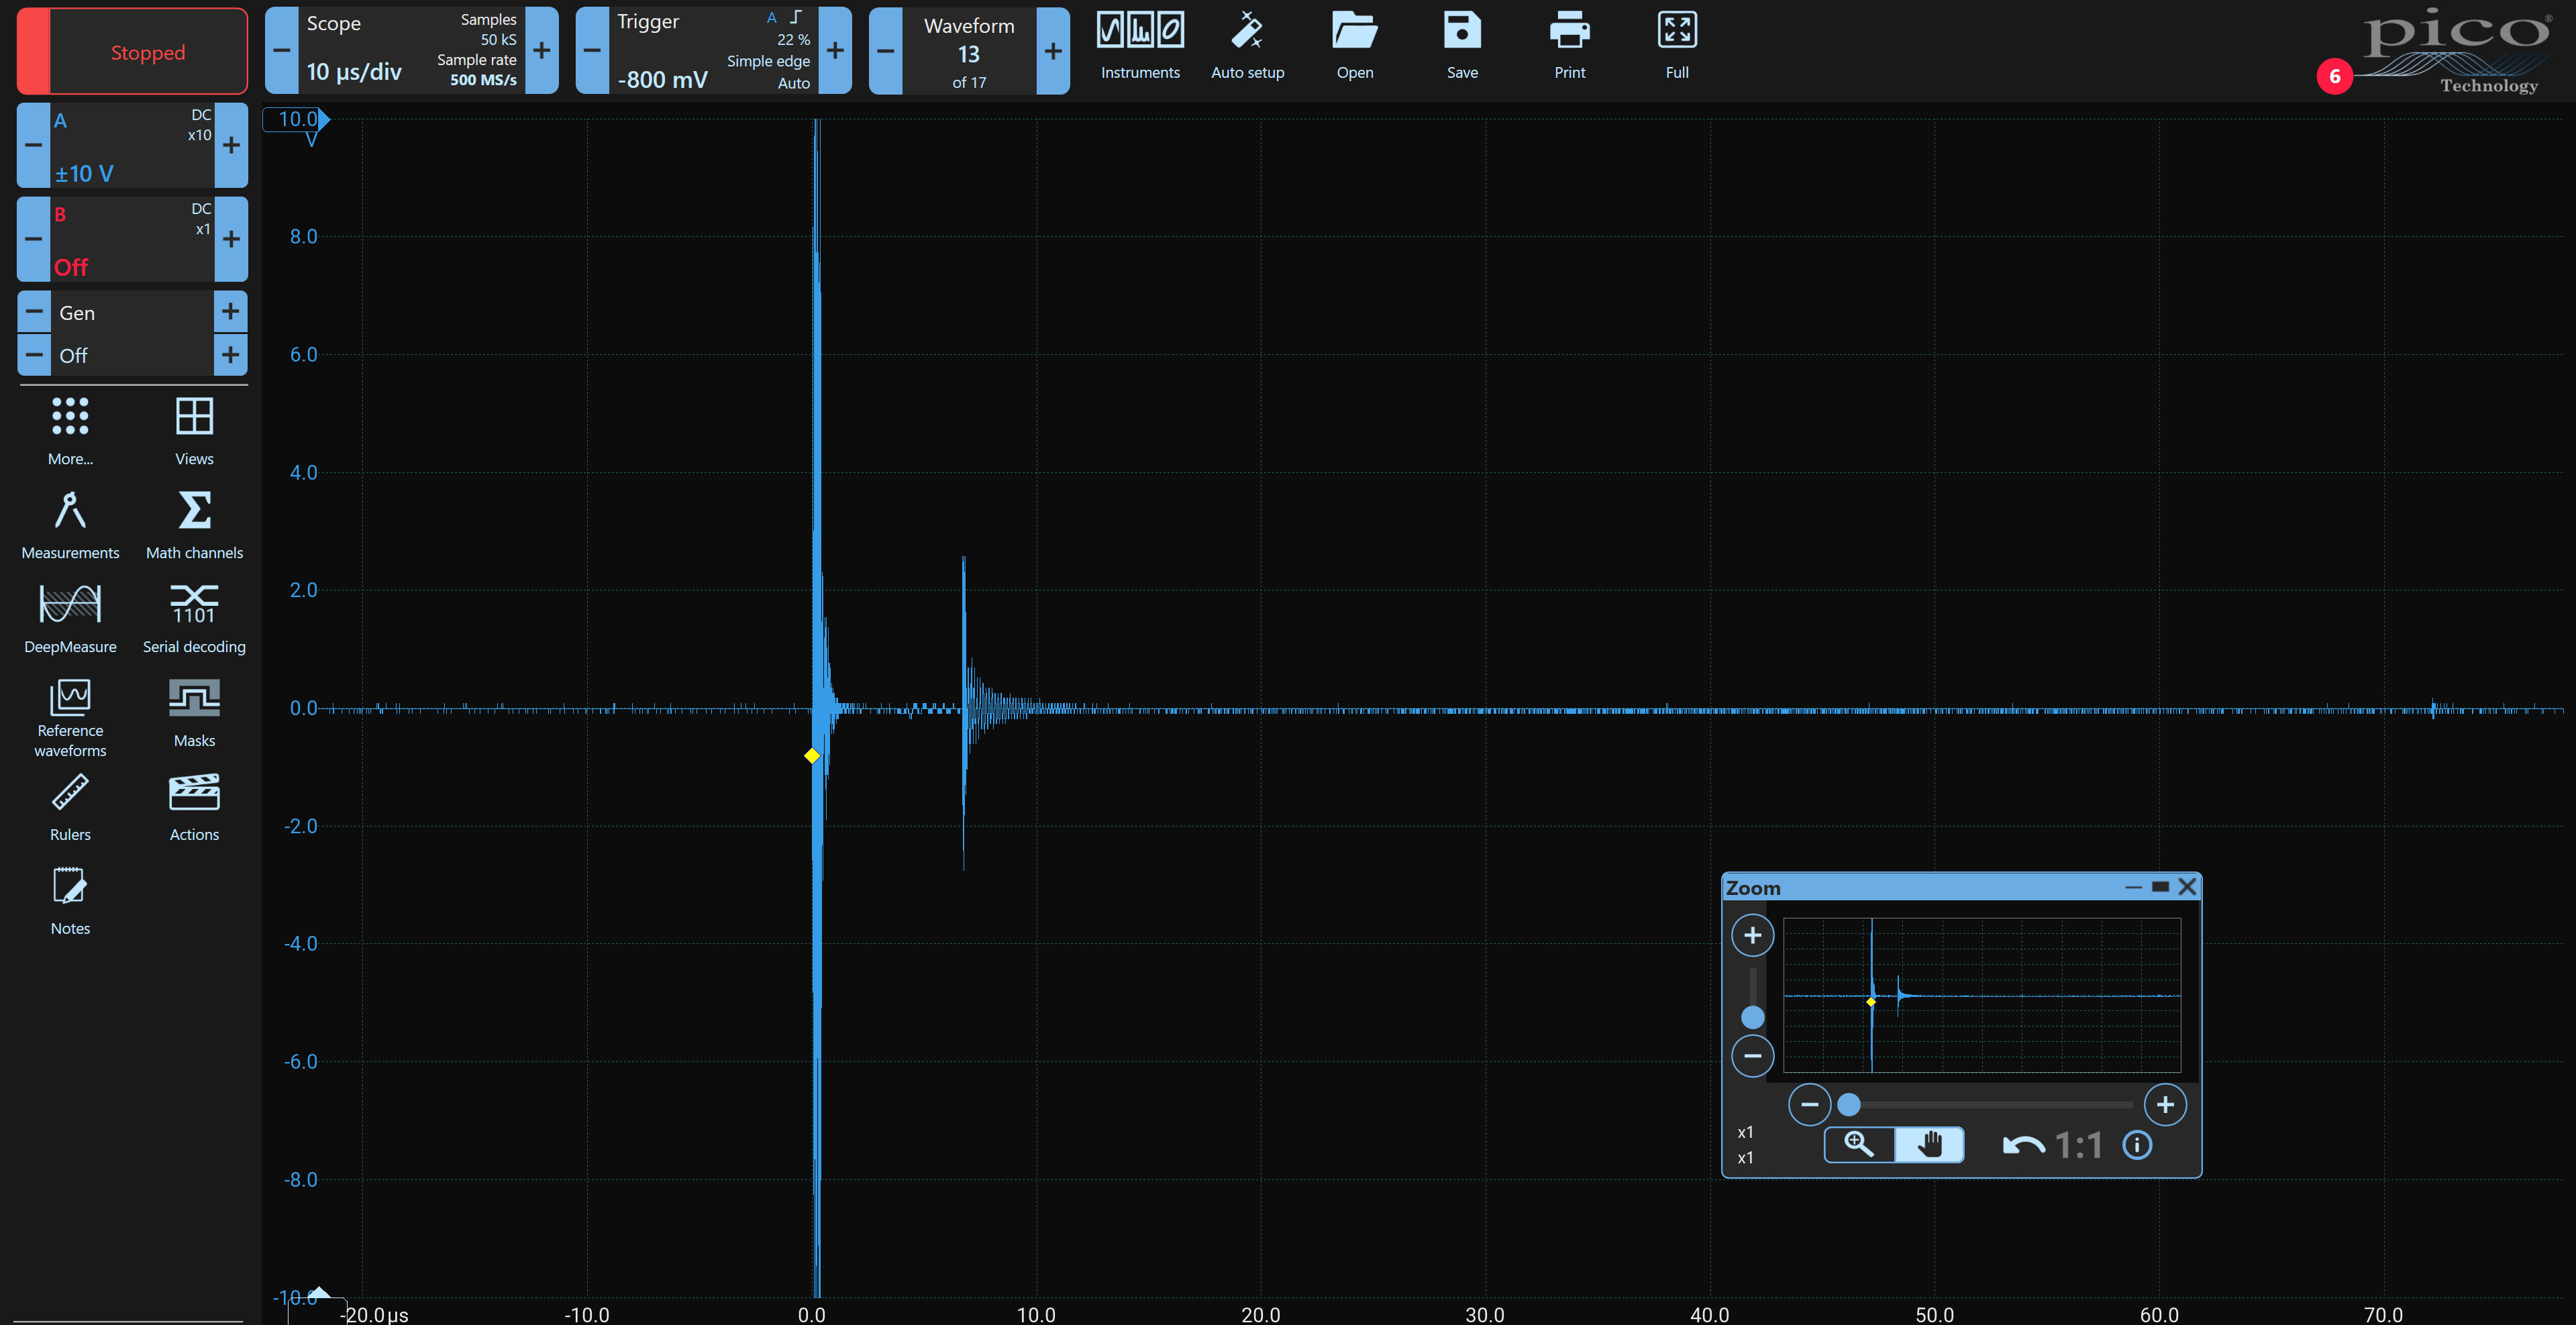
Task: Open the Scope 10 µs/div settings
Action: tap(411, 50)
